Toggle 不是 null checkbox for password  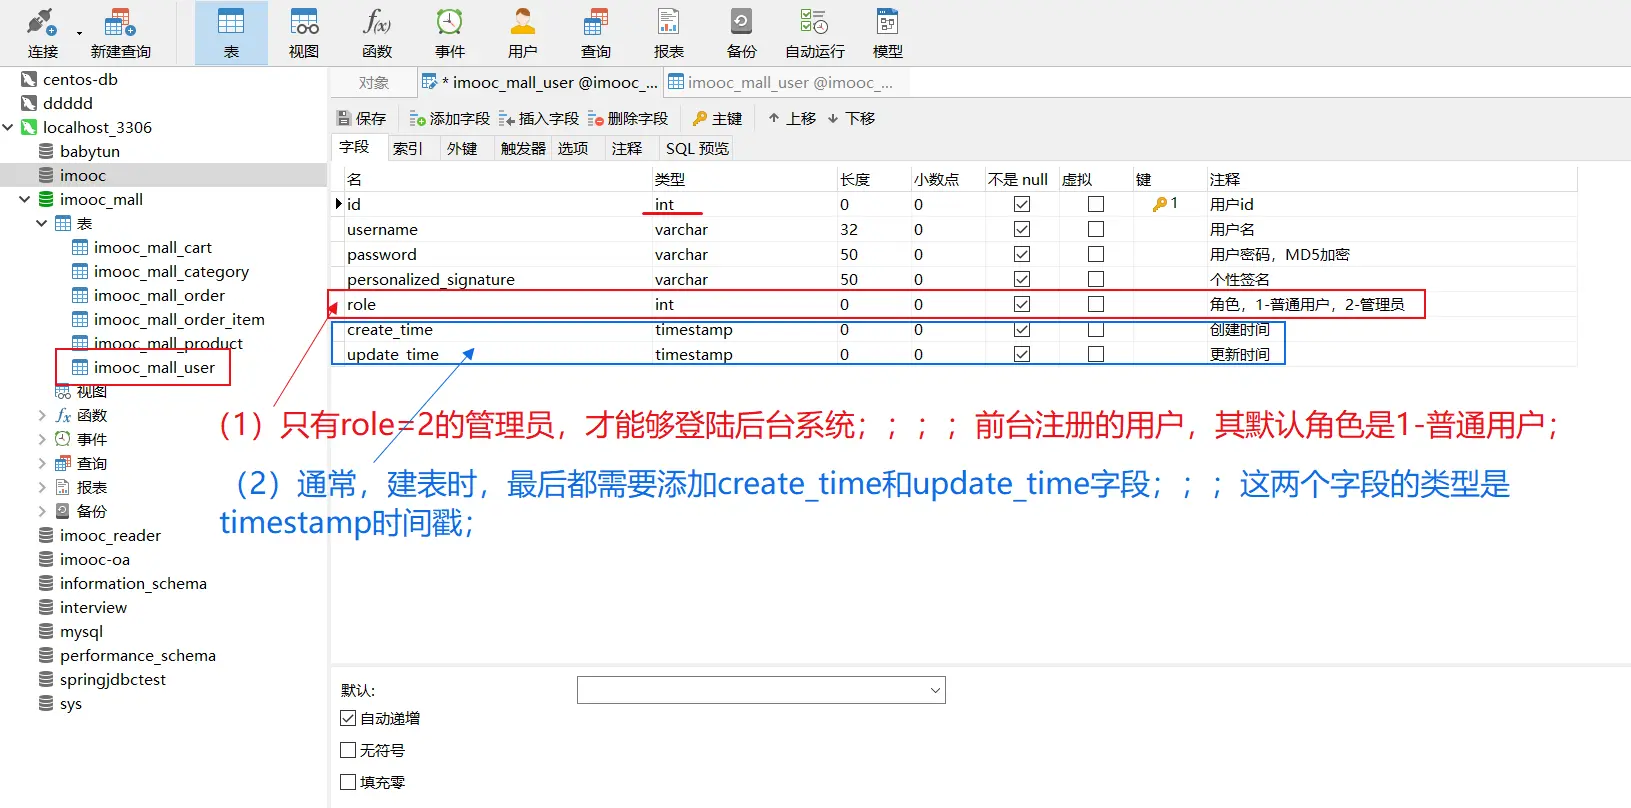click(x=1022, y=254)
